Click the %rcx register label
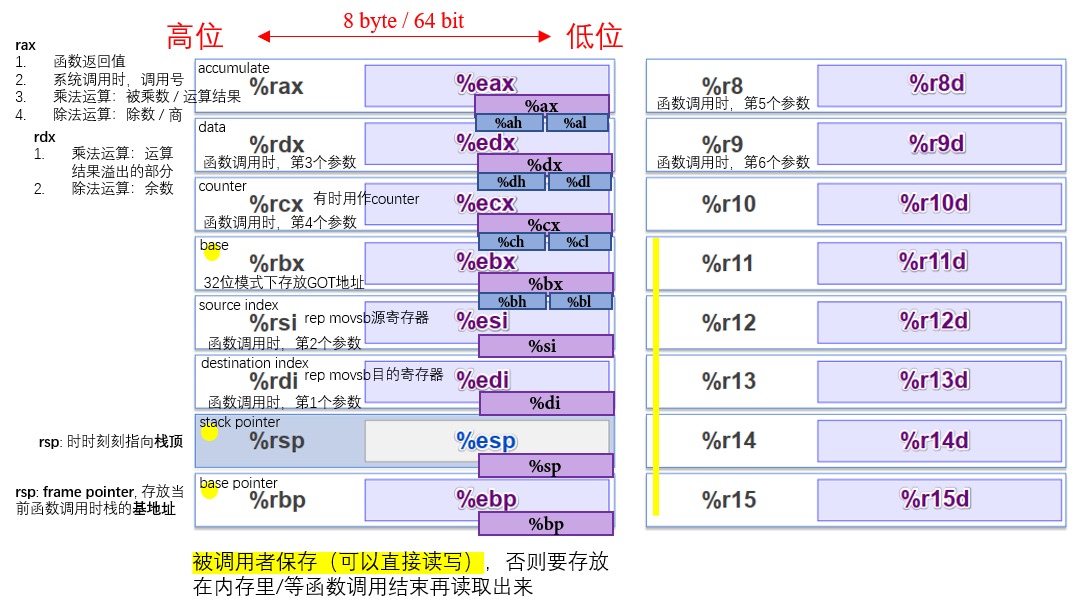 point(276,204)
